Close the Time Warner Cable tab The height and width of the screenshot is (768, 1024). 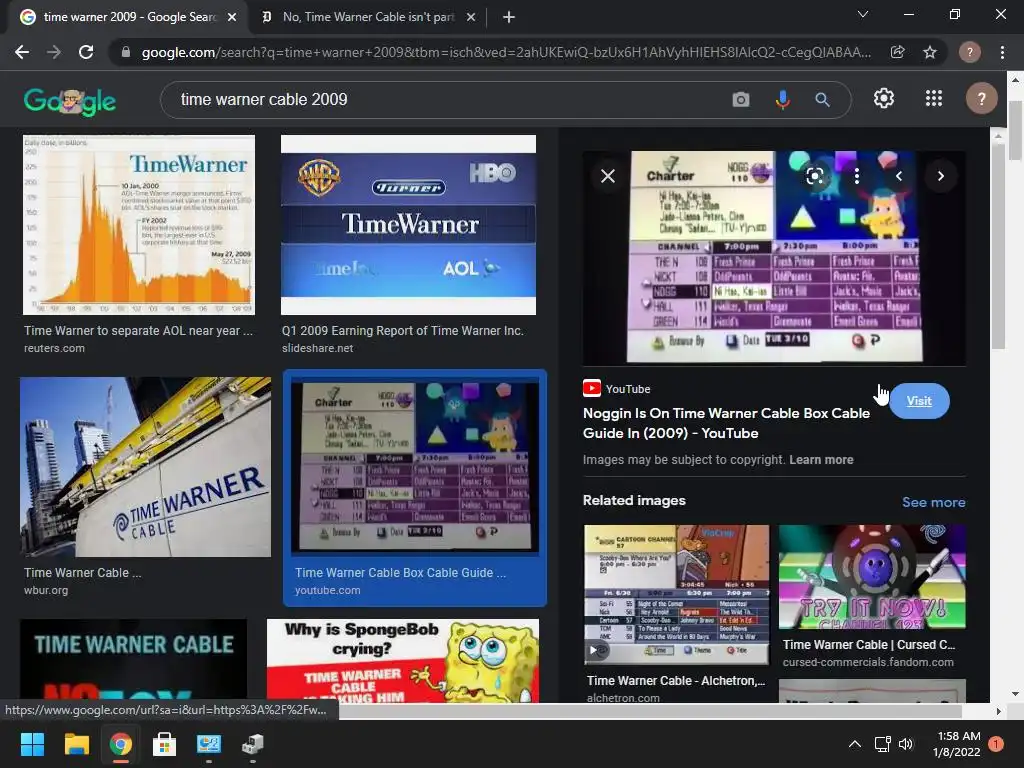[x=471, y=17]
